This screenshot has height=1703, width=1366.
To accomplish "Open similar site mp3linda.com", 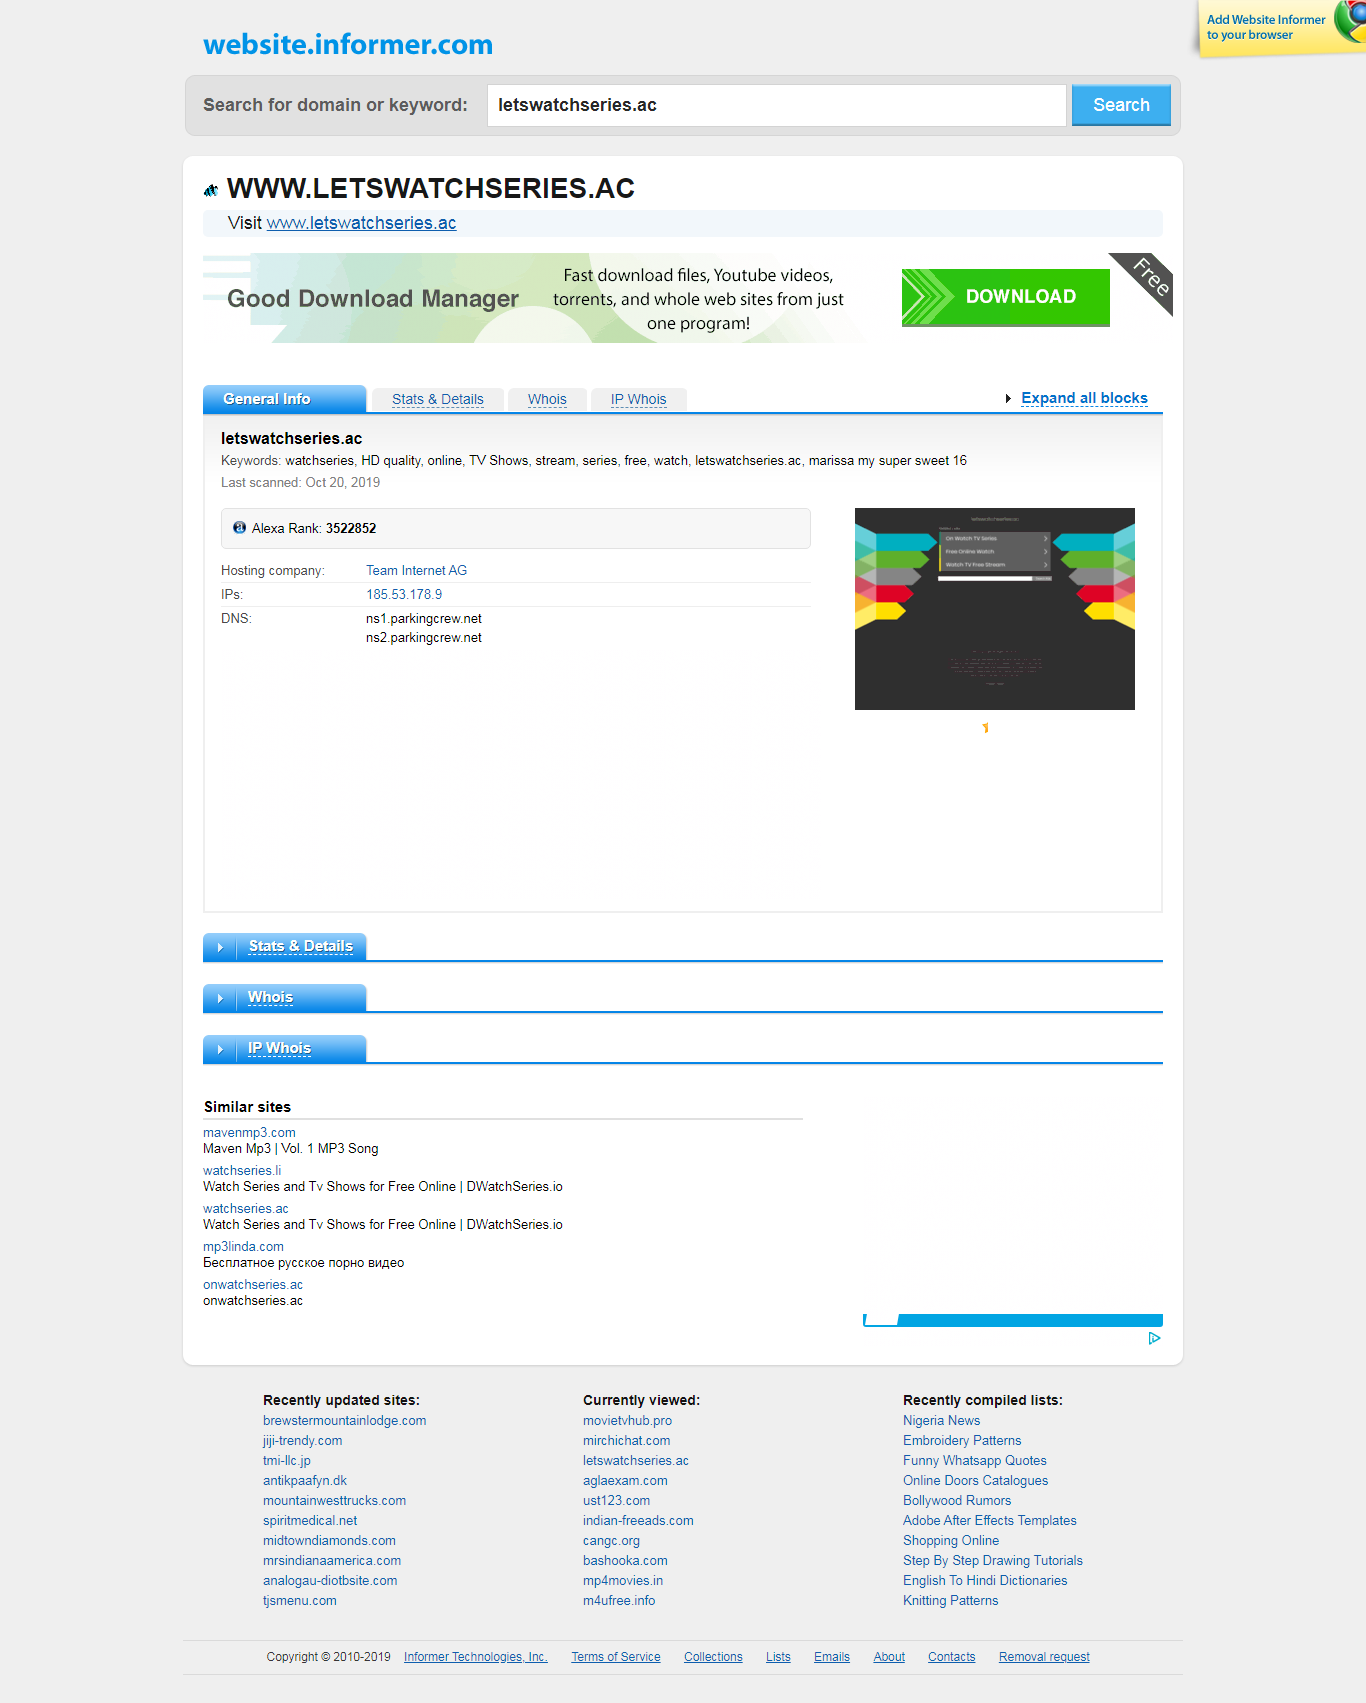I will [243, 1247].
